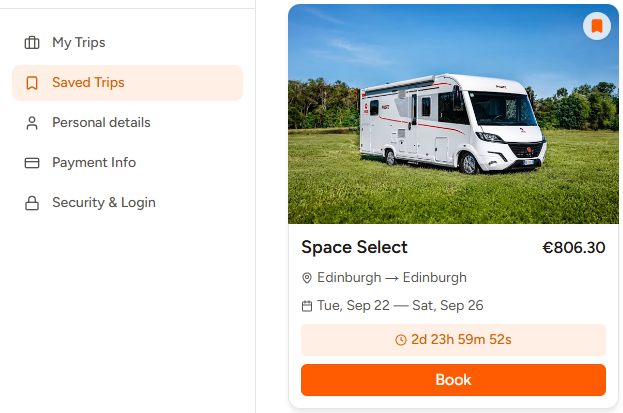The image size is (623, 413).
Task: Open the Space Select trip title
Action: pos(354,247)
